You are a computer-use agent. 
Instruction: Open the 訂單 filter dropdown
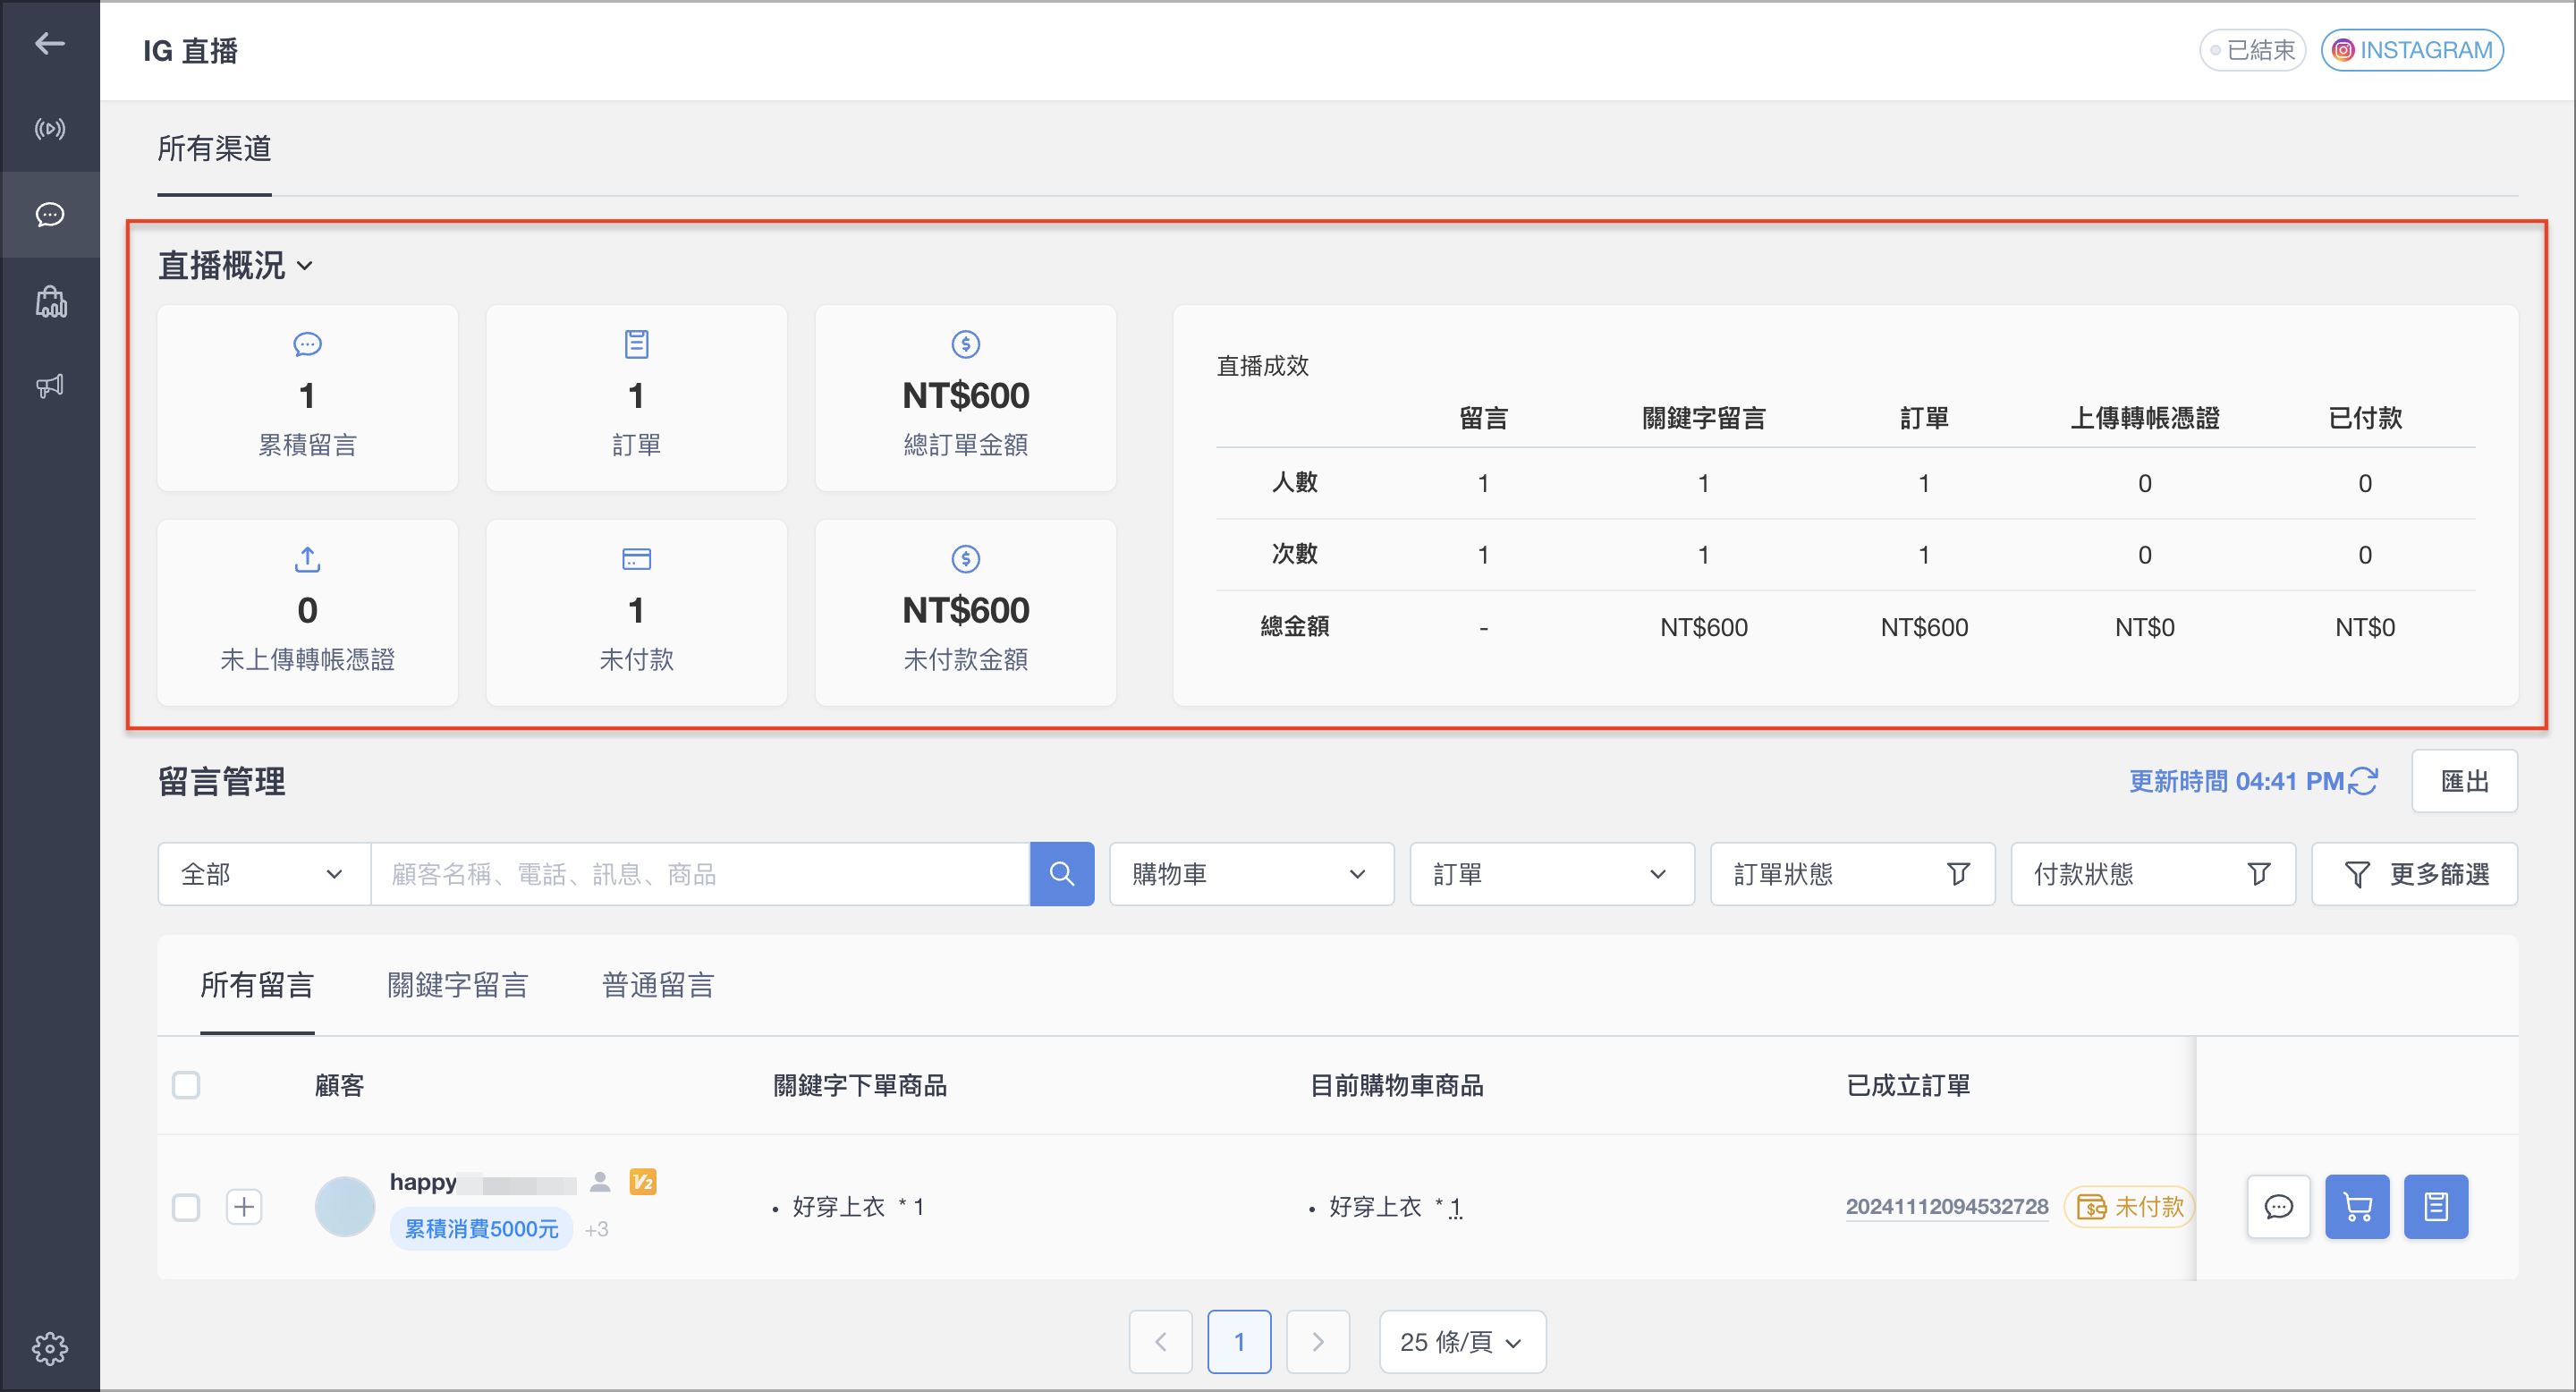(x=1552, y=874)
